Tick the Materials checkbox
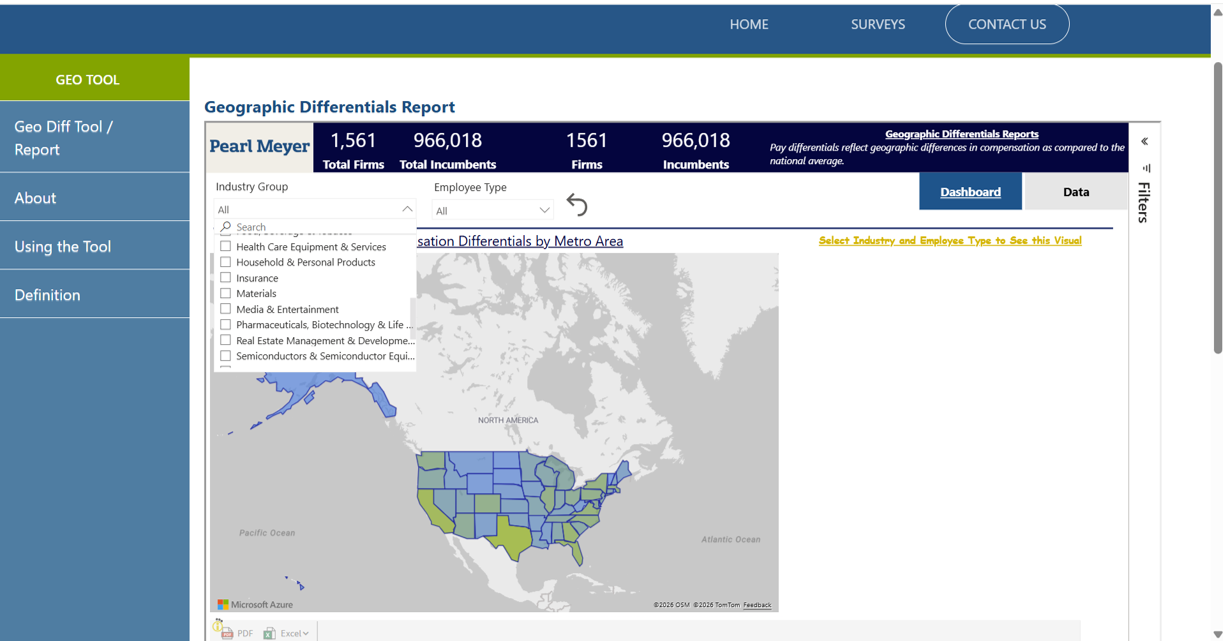 [225, 293]
